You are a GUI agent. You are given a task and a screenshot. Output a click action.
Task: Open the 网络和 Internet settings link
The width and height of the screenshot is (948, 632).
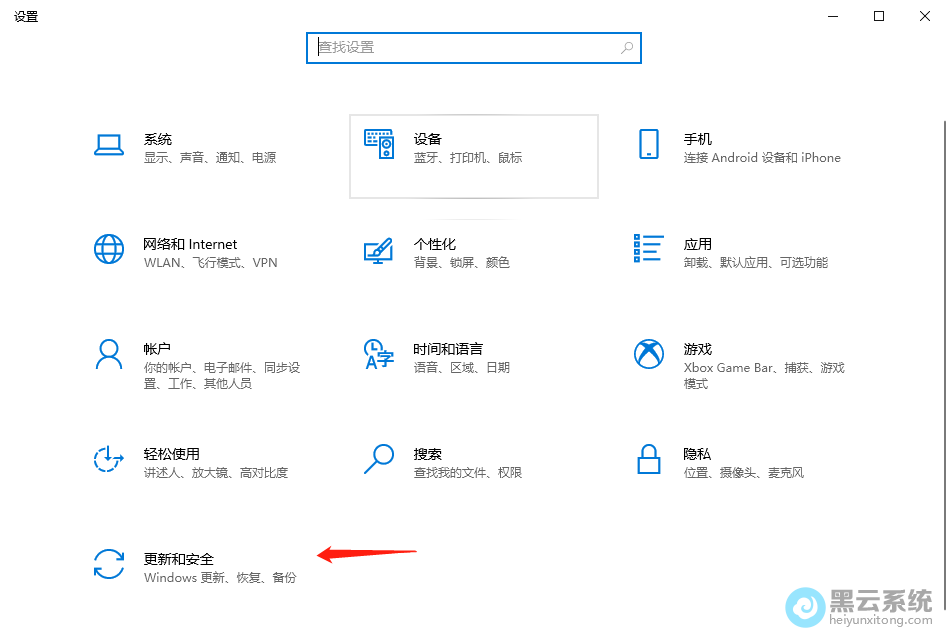(x=190, y=244)
